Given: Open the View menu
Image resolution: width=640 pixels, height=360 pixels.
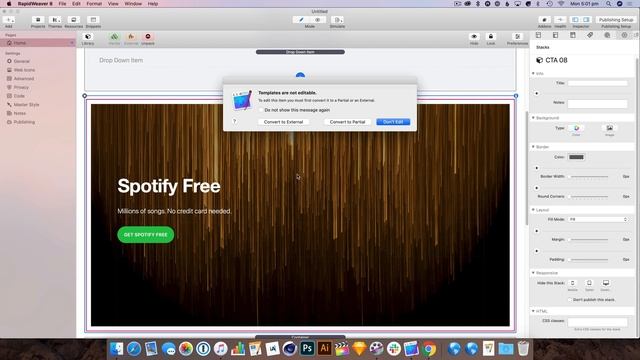Looking at the screenshot, I should [113, 4].
